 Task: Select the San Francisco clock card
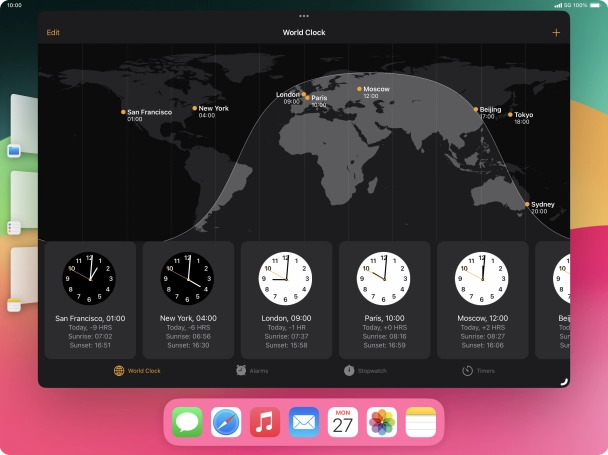pyautogui.click(x=90, y=300)
